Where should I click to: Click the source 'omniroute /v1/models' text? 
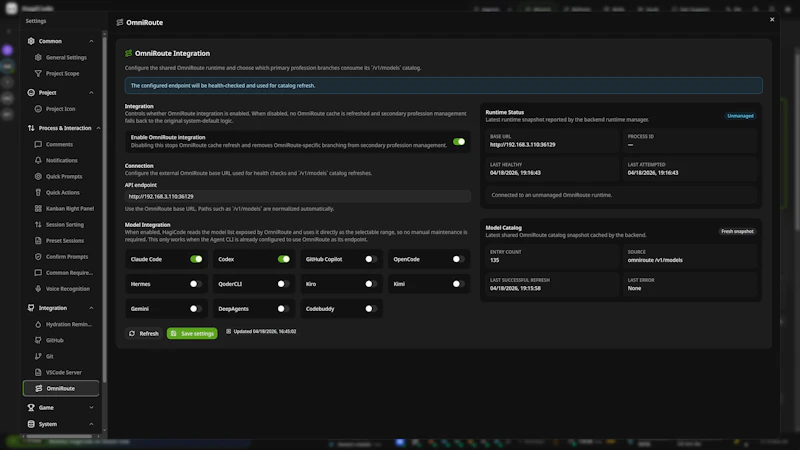[655, 260]
